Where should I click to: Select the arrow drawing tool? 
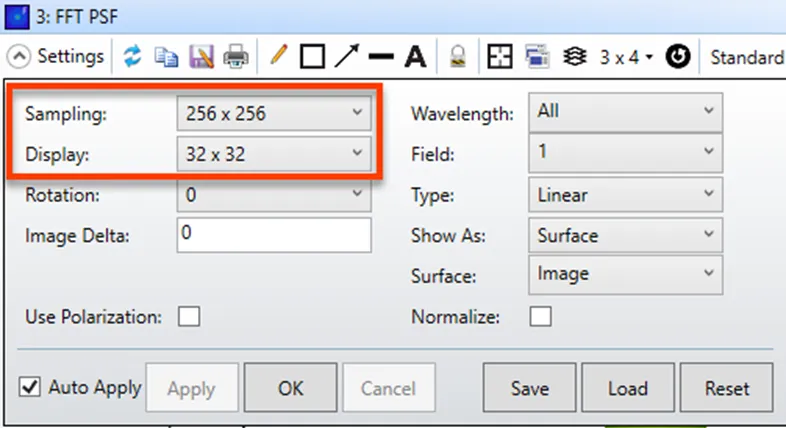(346, 57)
